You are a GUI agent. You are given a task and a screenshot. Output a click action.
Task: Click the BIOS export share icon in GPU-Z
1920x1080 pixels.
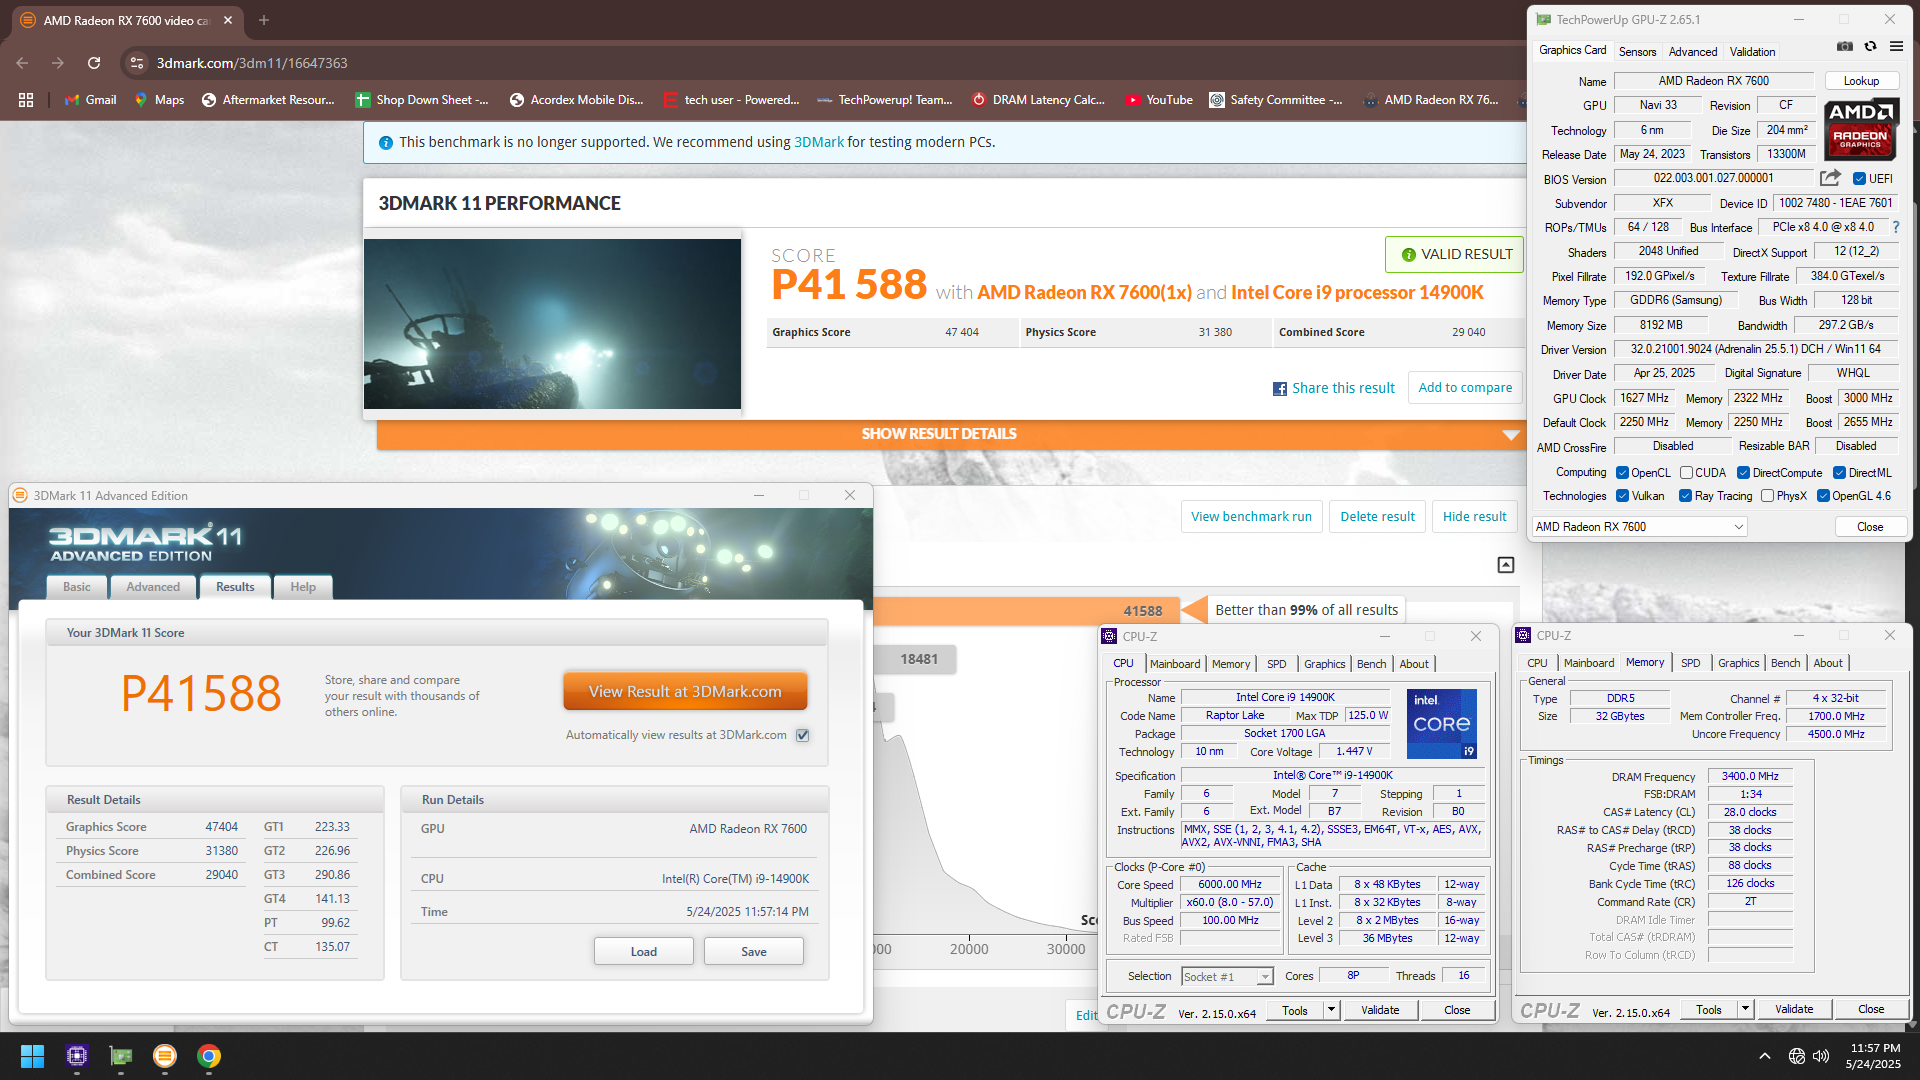(x=1830, y=178)
